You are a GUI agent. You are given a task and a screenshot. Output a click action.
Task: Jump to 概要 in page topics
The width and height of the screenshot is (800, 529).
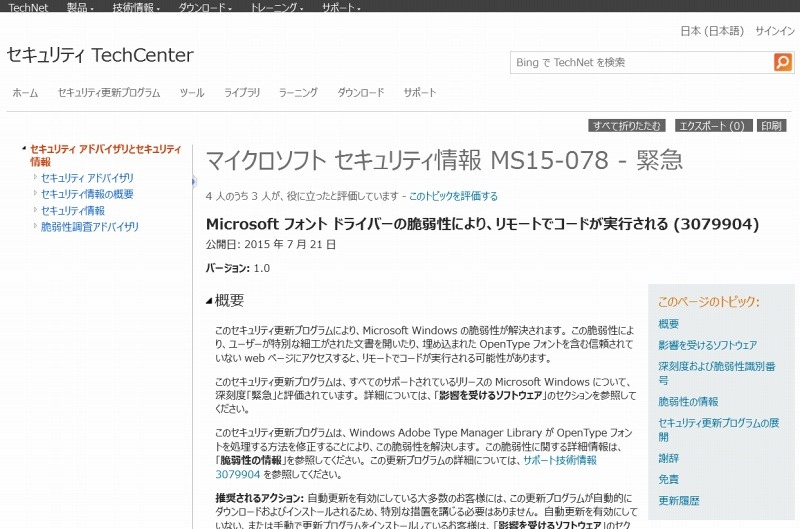(668, 324)
